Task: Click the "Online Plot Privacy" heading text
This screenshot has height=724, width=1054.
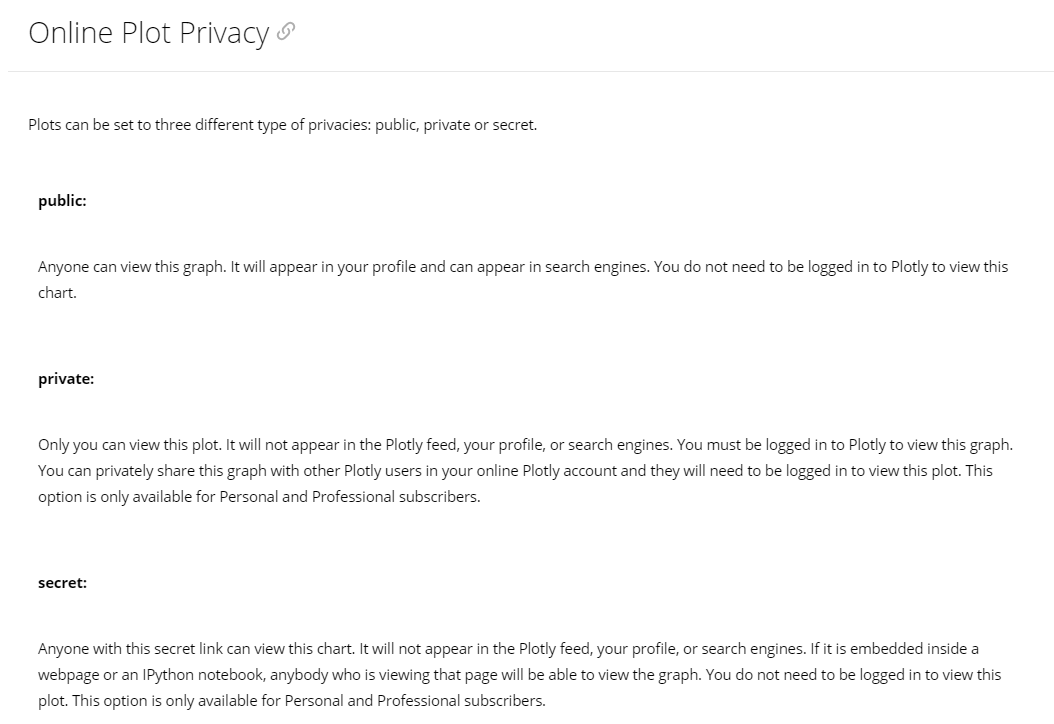Action: click(149, 33)
